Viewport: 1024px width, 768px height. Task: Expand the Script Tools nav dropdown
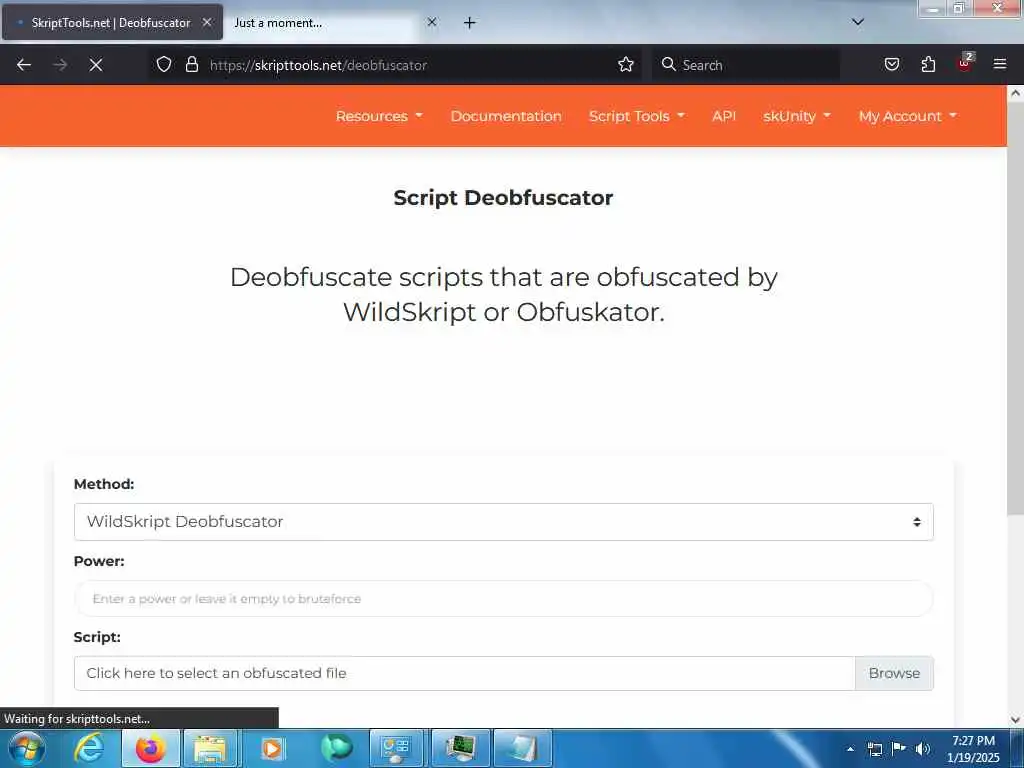coord(637,116)
